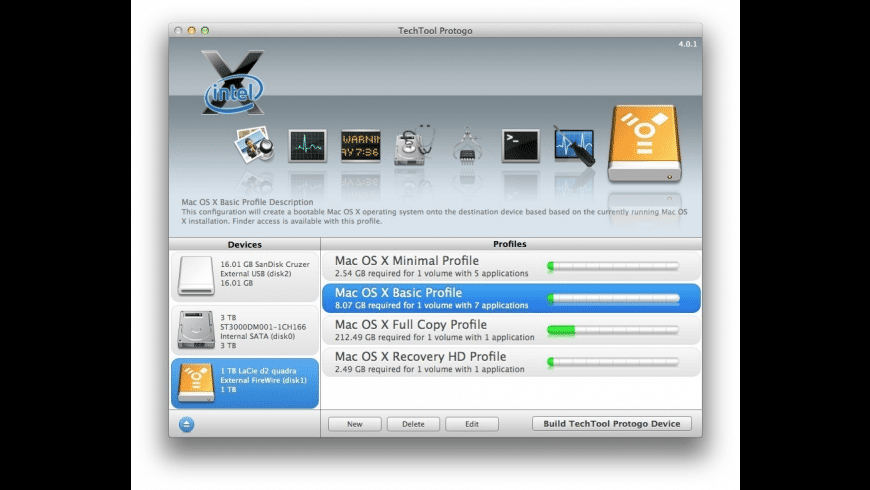This screenshot has width=870, height=490.
Task: Select the screwdriver monitor tool icon
Action: (574, 145)
